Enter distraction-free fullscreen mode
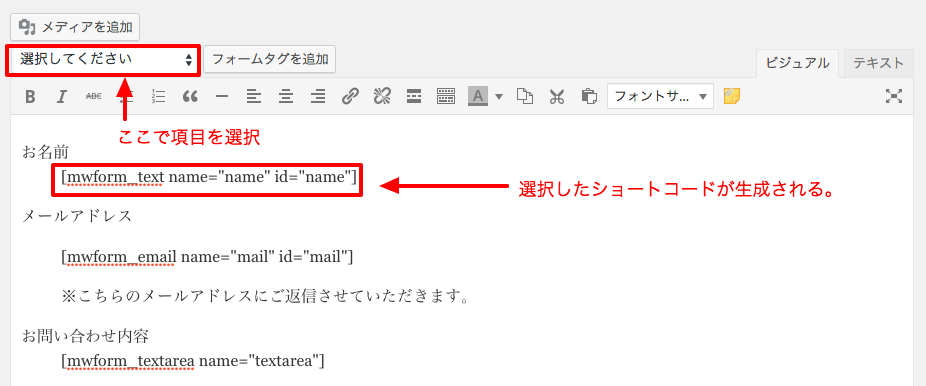926x386 pixels. tap(894, 96)
